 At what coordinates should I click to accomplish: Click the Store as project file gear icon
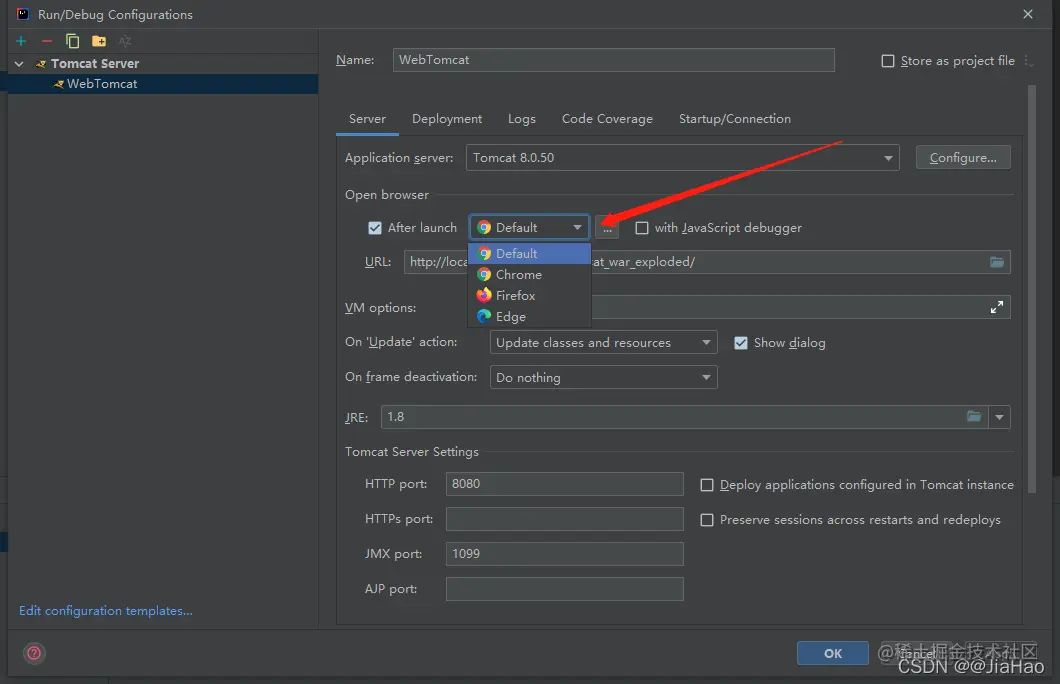[x=1028, y=61]
